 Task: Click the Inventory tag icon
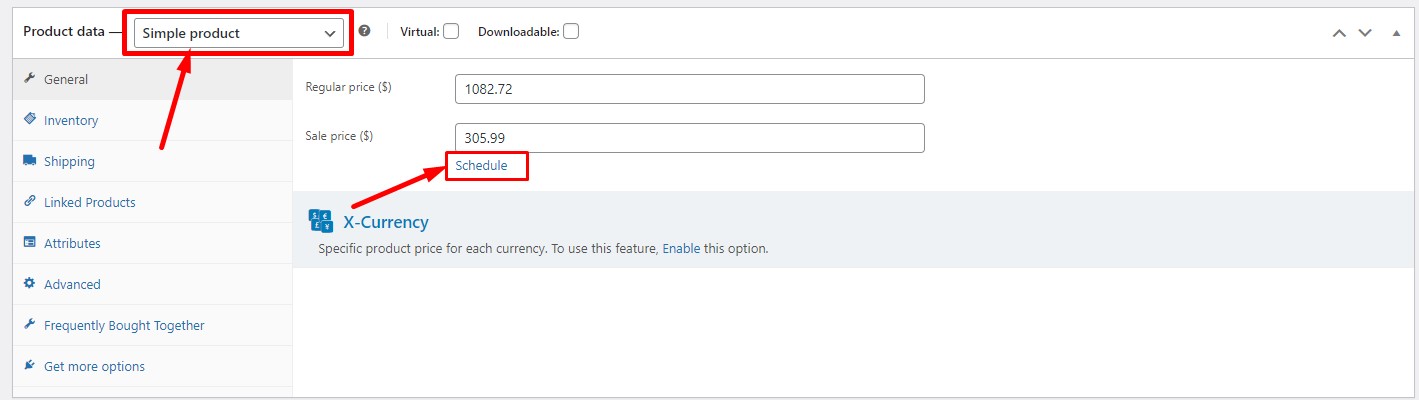pos(30,119)
